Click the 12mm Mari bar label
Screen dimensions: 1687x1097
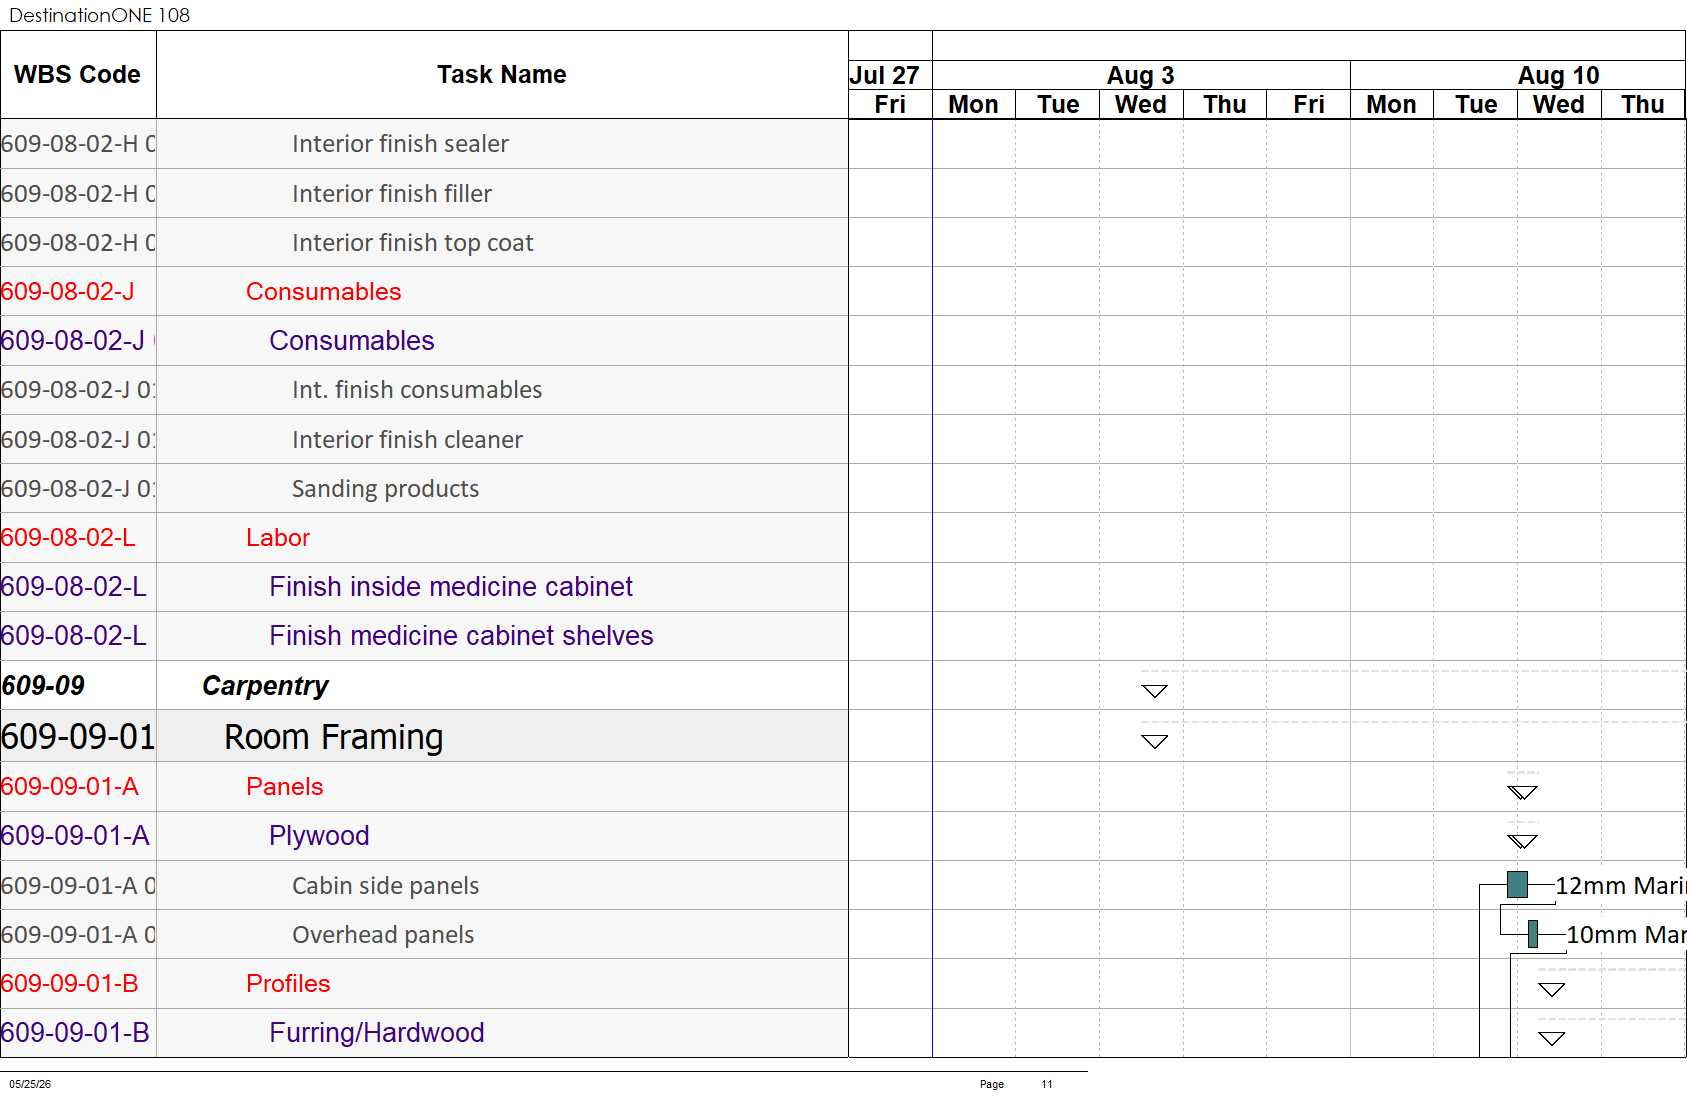(1620, 886)
